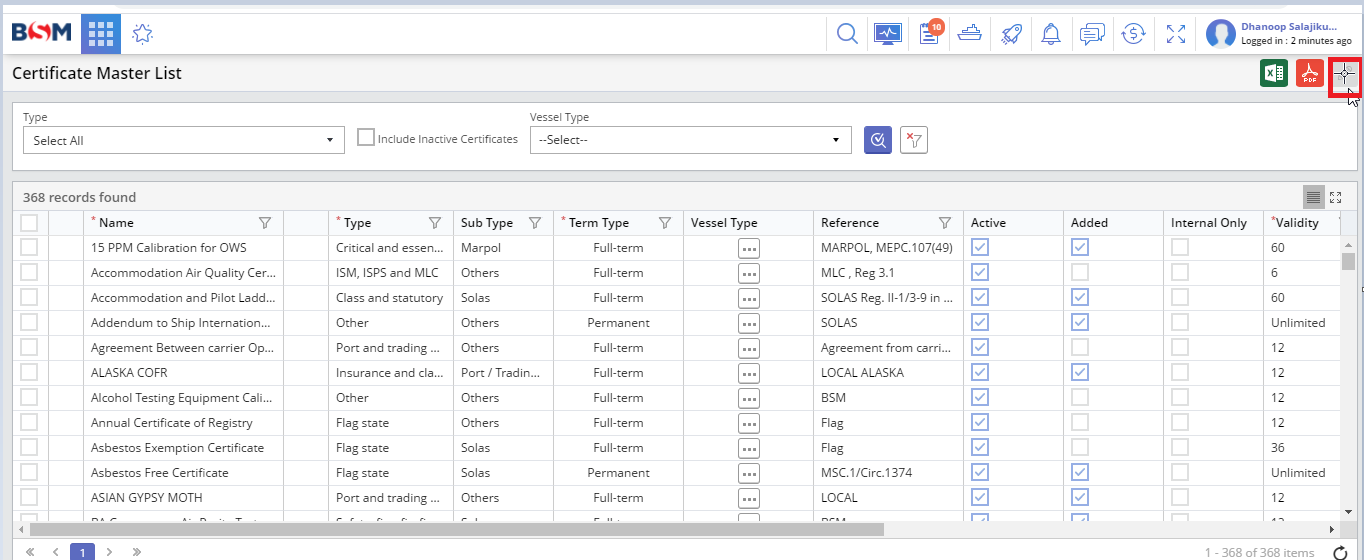
Task: Open the chat messages icon
Action: click(1091, 34)
